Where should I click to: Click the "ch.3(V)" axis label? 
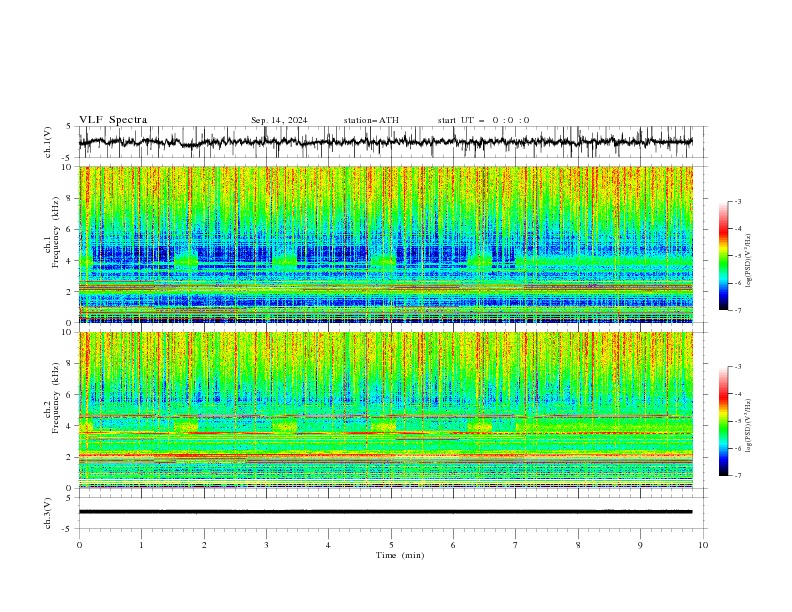[48, 513]
